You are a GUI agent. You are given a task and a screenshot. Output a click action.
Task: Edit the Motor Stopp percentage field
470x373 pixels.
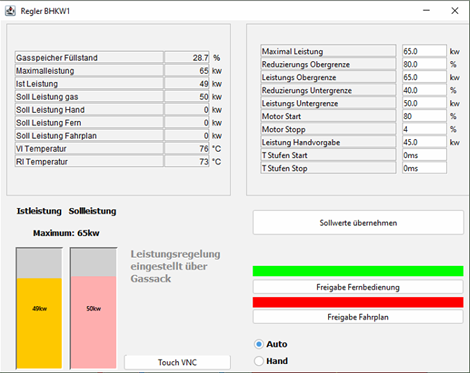point(424,129)
